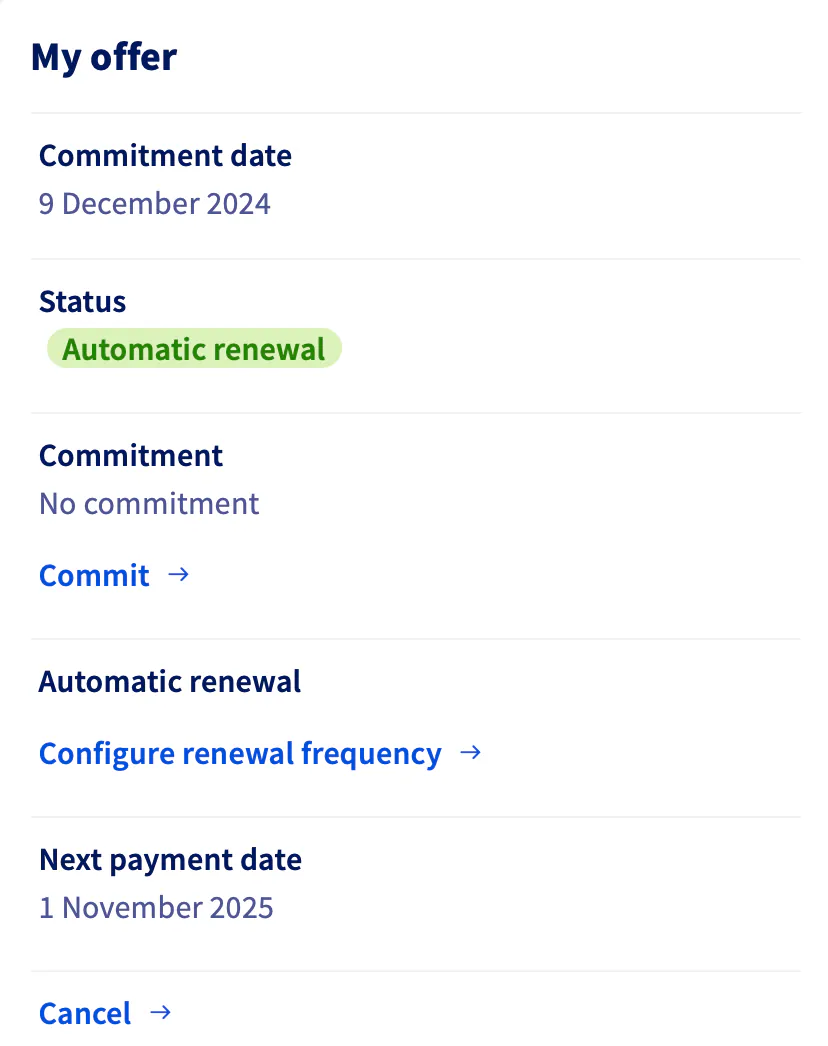The image size is (828, 1046).
Task: Select the Cancel link
Action: (x=85, y=1014)
